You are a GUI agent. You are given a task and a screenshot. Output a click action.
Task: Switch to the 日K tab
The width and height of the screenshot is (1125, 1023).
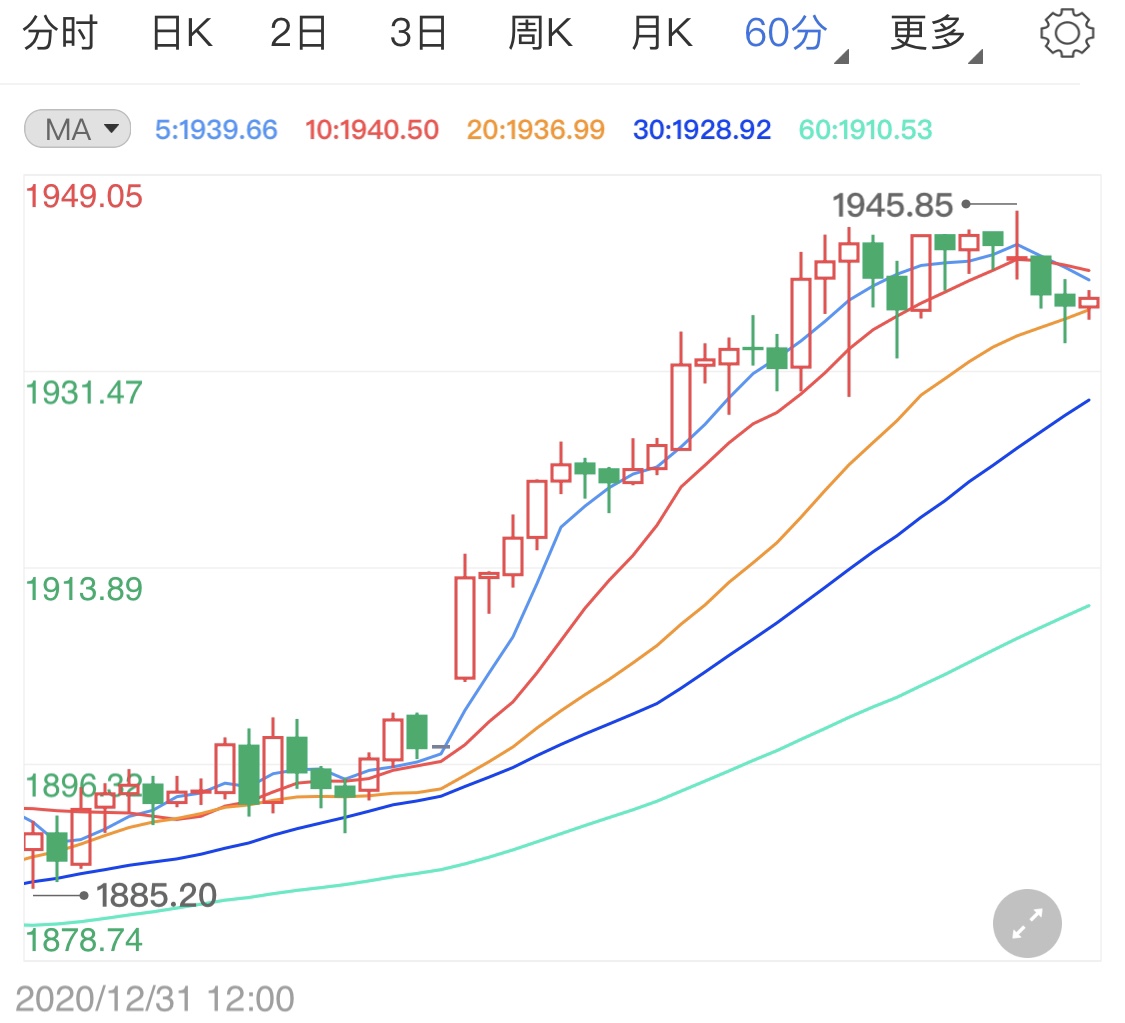pos(182,33)
